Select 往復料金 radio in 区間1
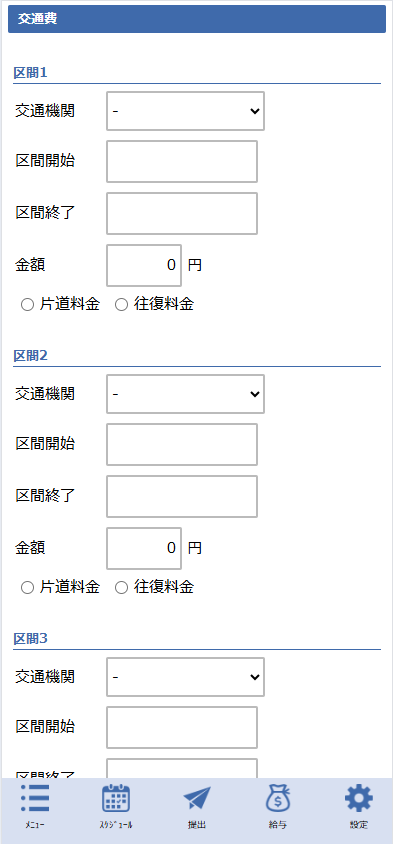The image size is (393, 844). [122, 305]
